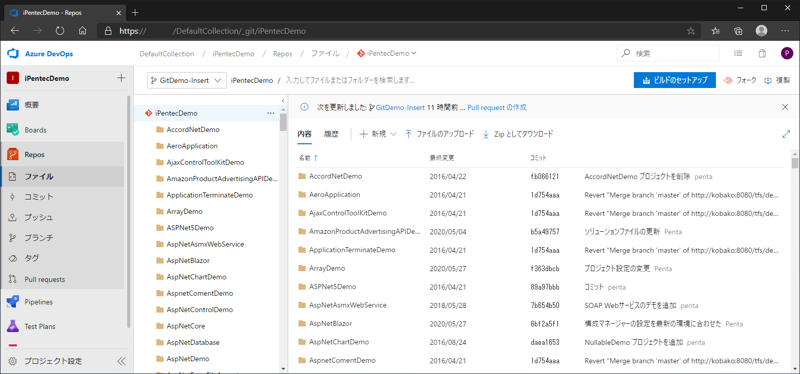Viewport: 800px width, 374px height.
Task: Open the Repos section
Action: [34, 155]
